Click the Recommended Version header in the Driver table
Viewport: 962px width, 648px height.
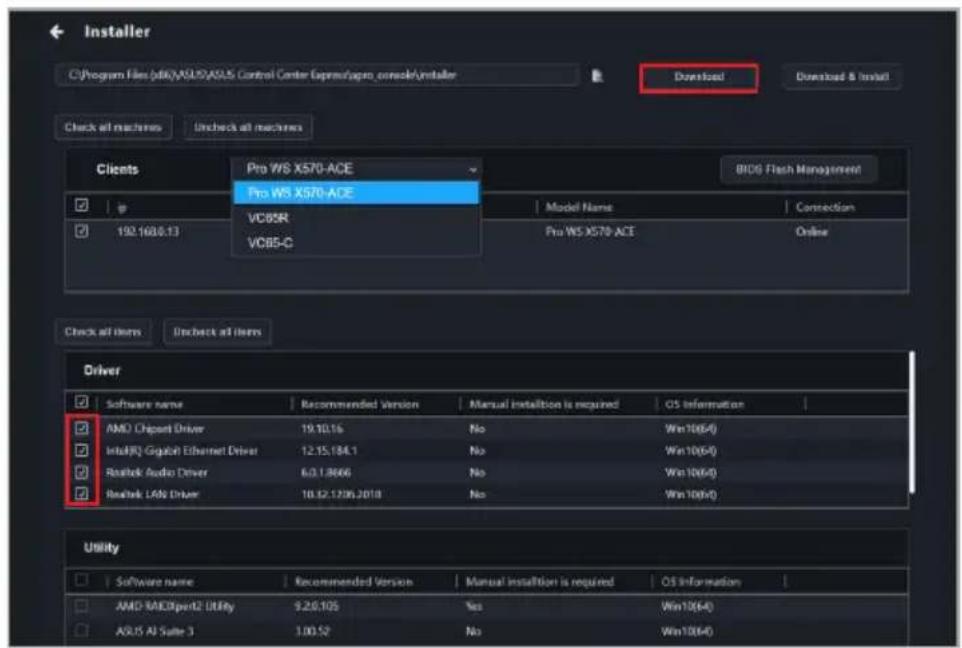tap(360, 404)
